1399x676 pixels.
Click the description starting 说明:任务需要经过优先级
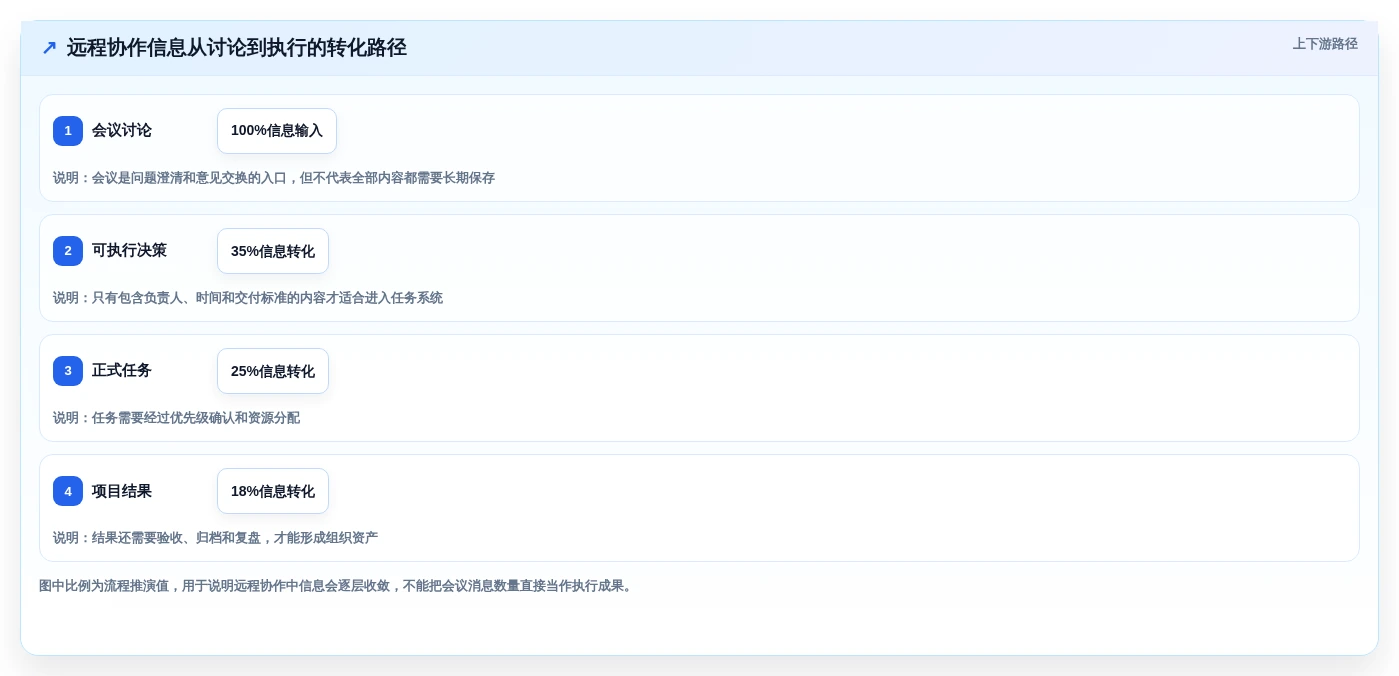[x=176, y=418]
